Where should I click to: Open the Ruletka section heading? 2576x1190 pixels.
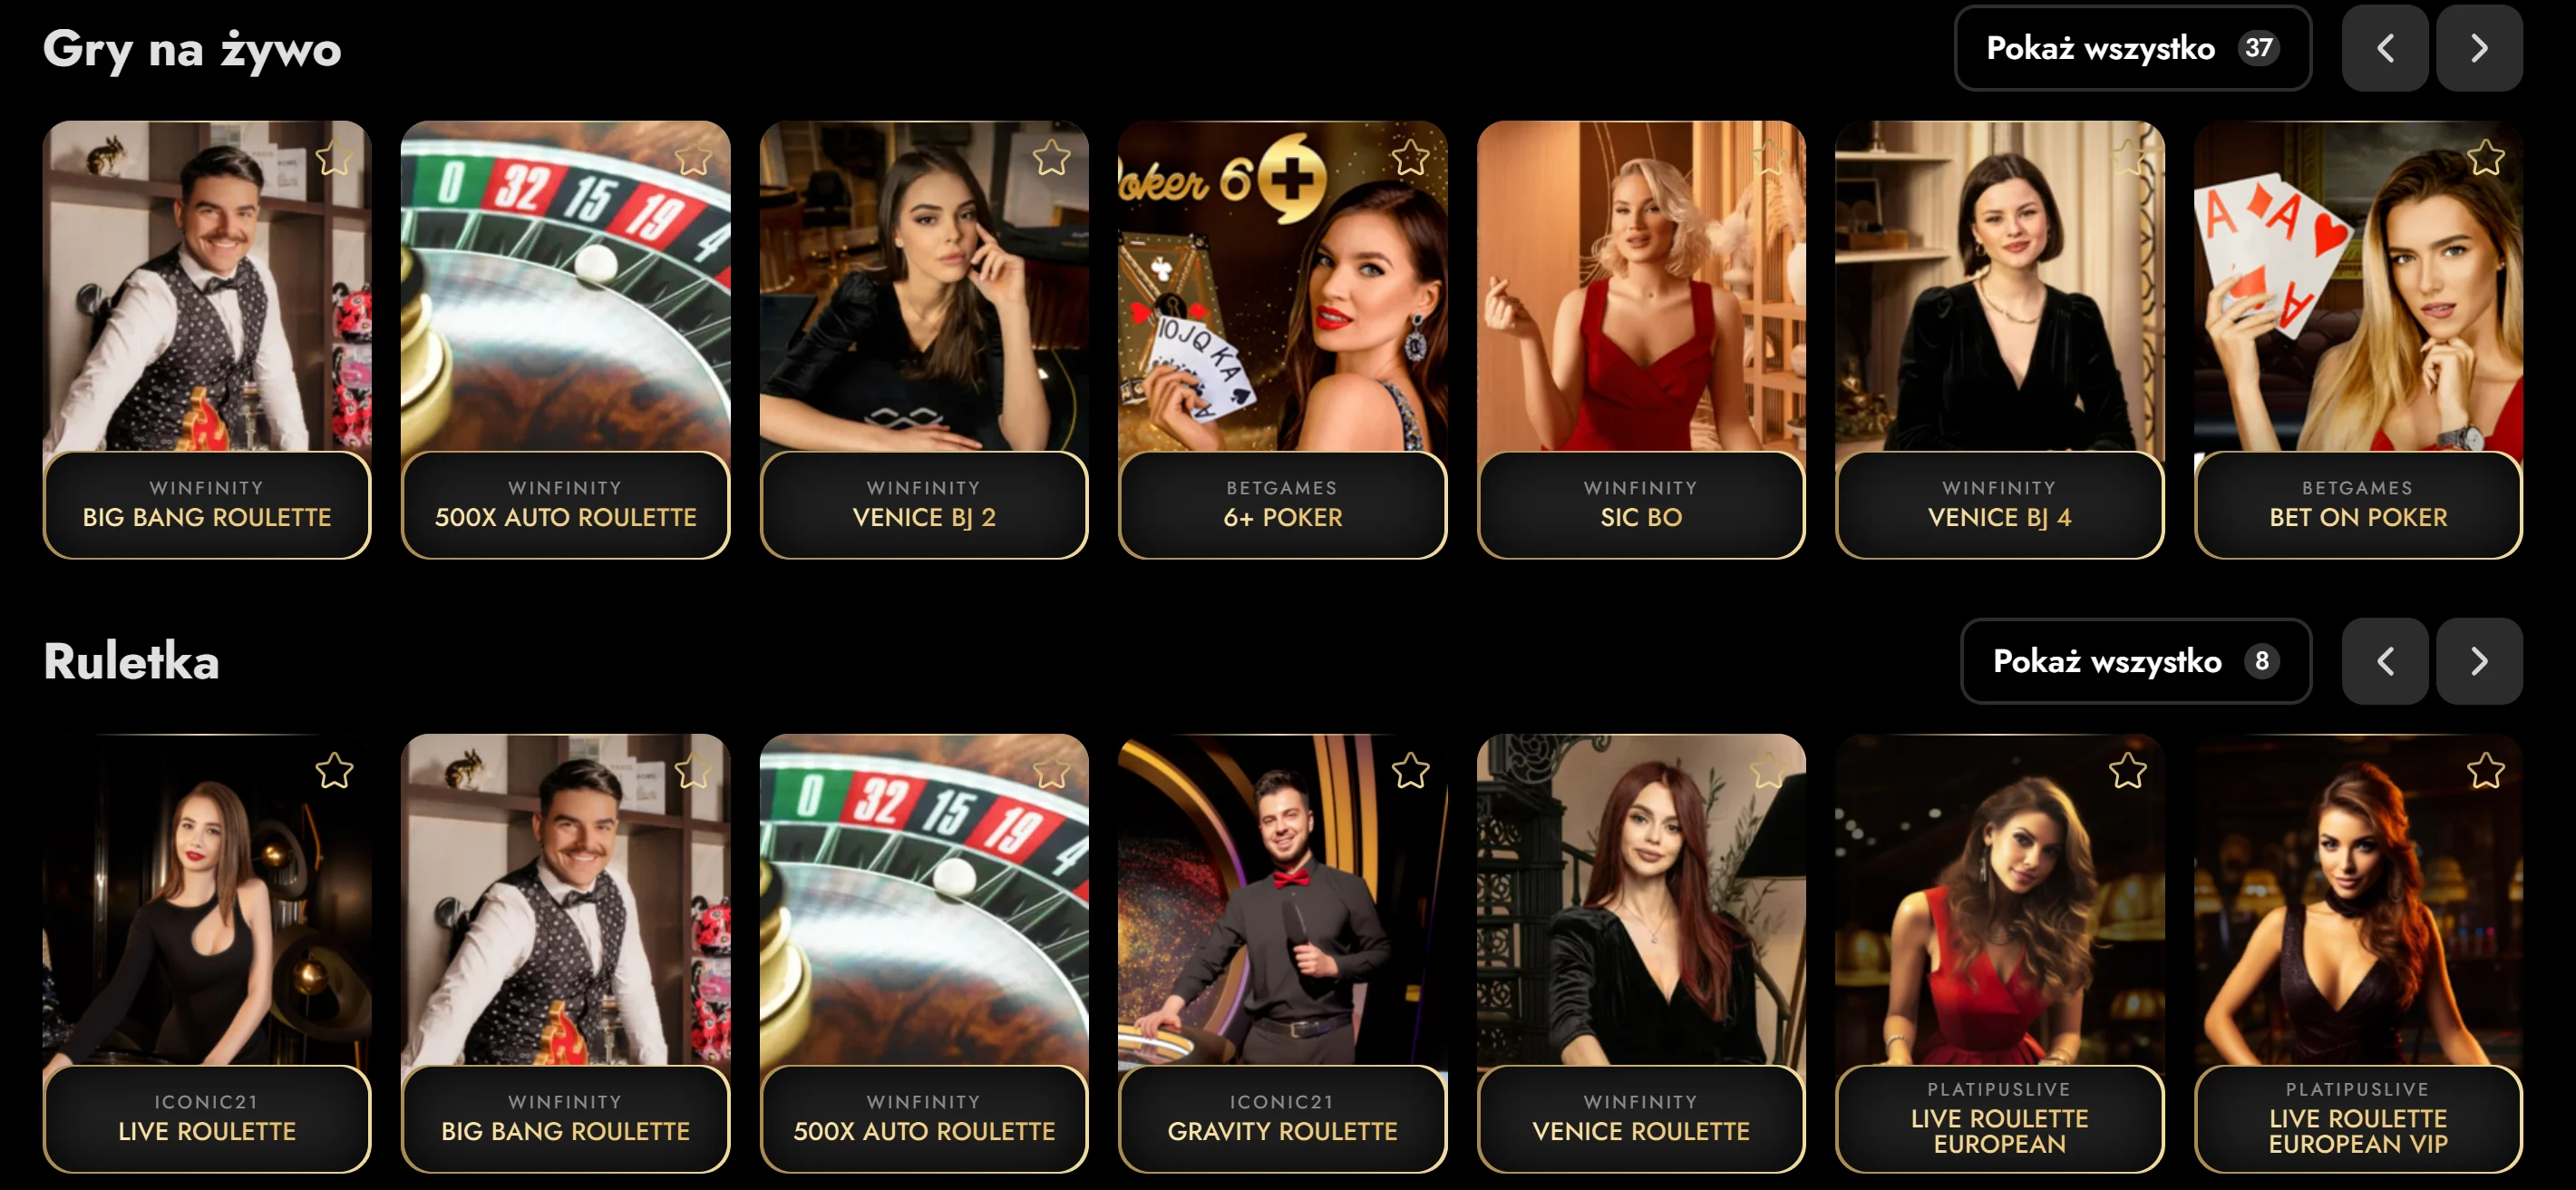point(131,662)
